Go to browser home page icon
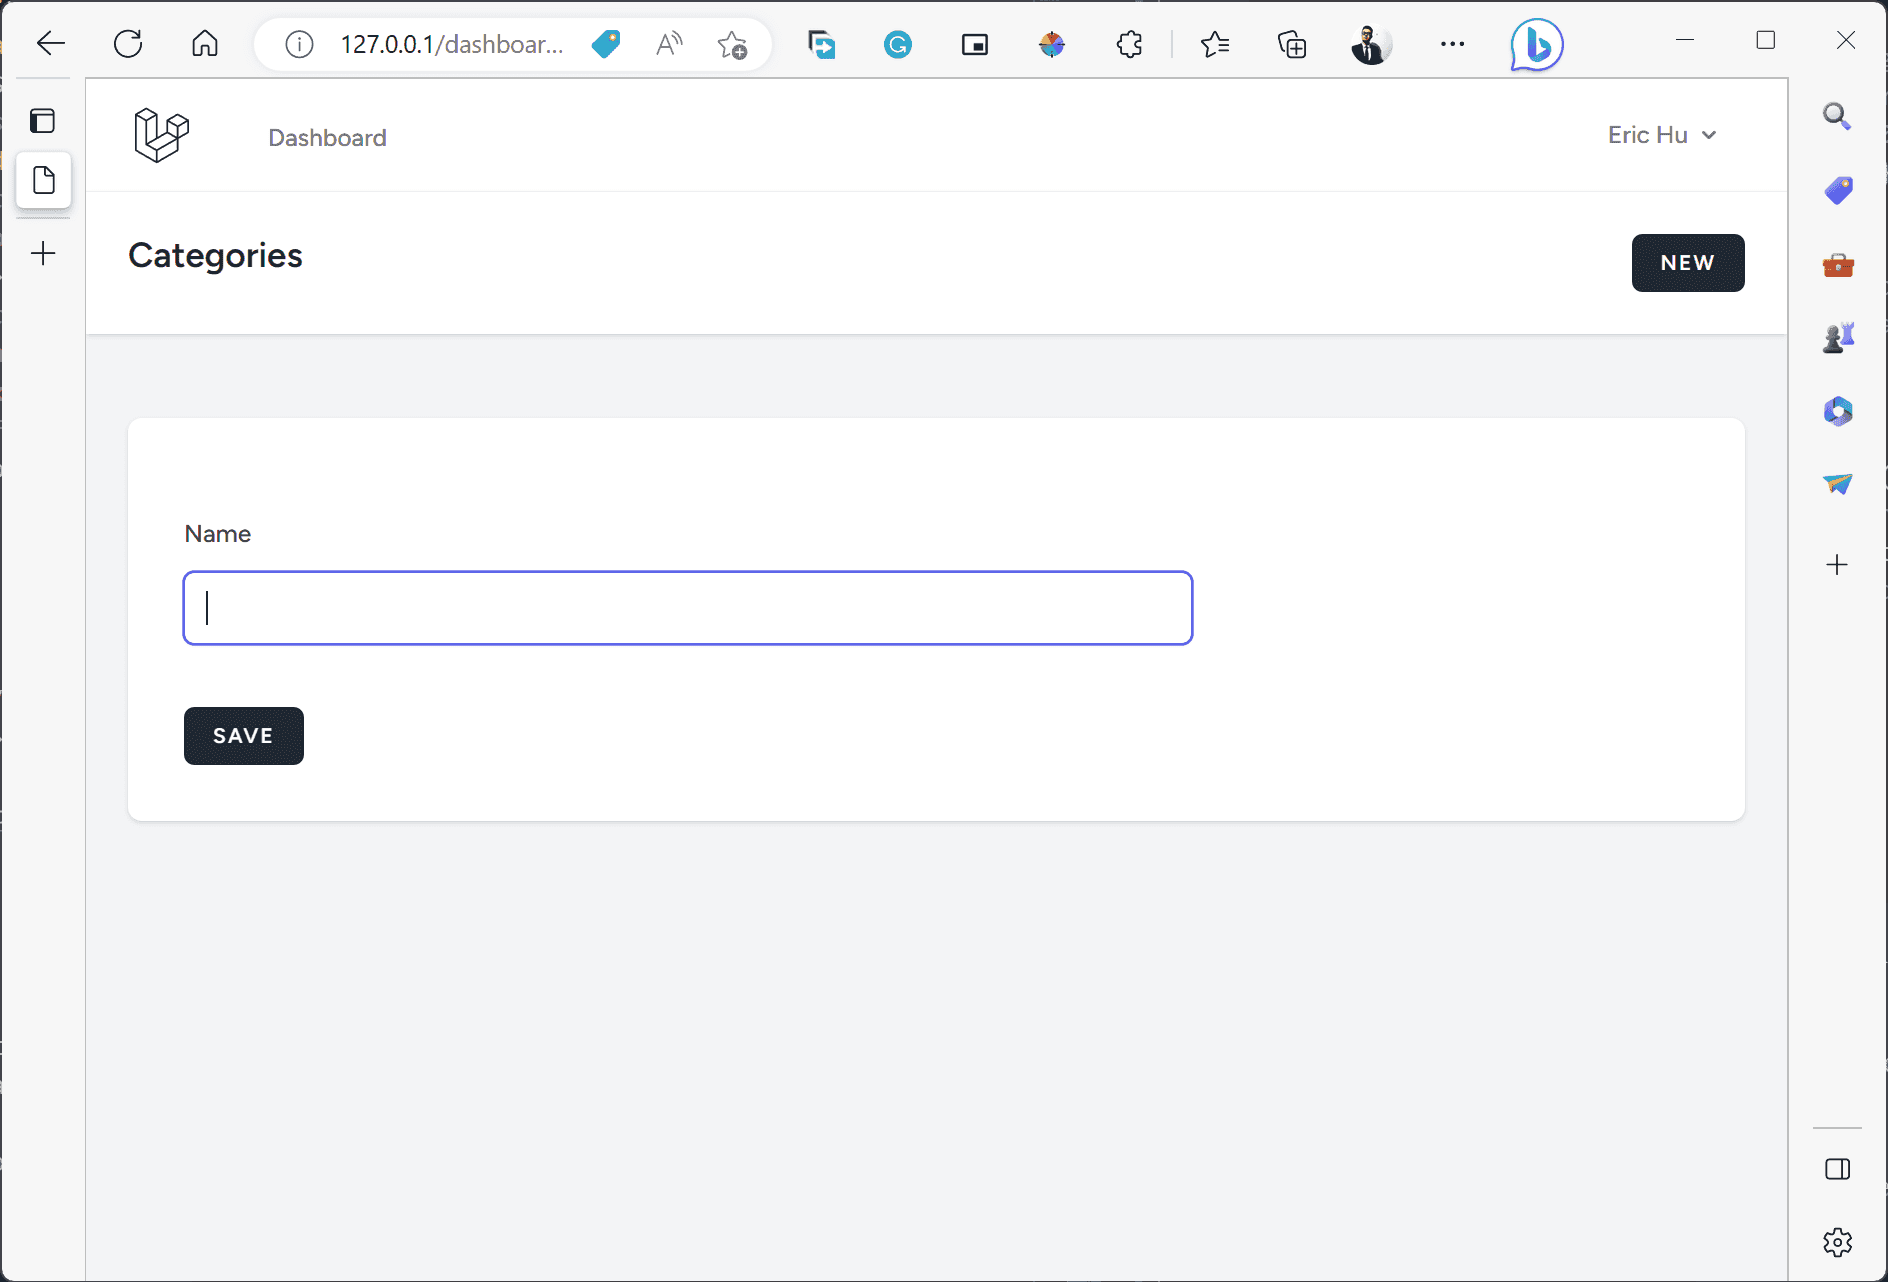Screen dimensions: 1888x1282 (205, 43)
